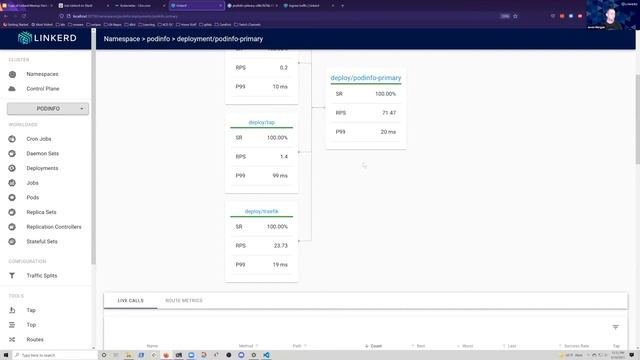Open the Routes tool icon
The width and height of the screenshot is (640, 360).
coord(12,340)
